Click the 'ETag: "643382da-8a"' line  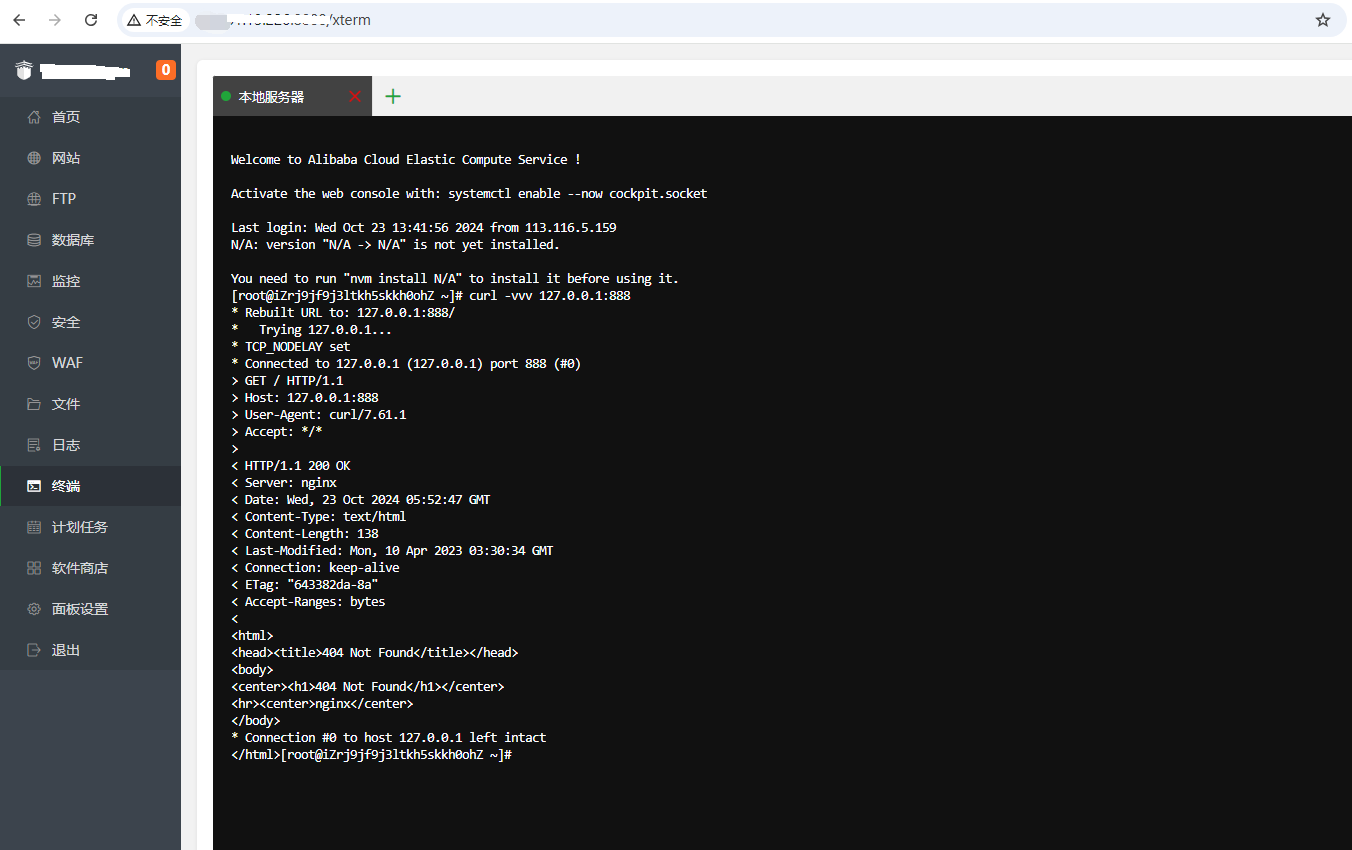point(305,585)
